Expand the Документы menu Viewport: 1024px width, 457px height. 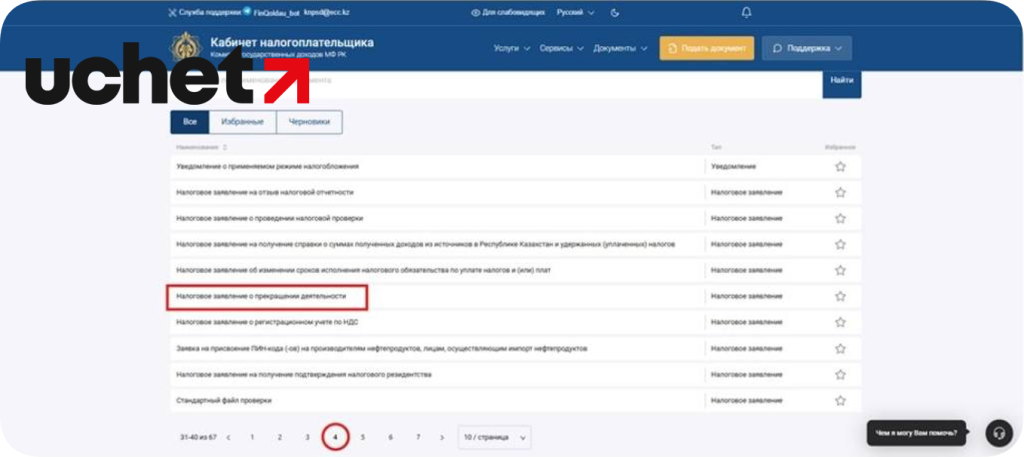pos(620,48)
